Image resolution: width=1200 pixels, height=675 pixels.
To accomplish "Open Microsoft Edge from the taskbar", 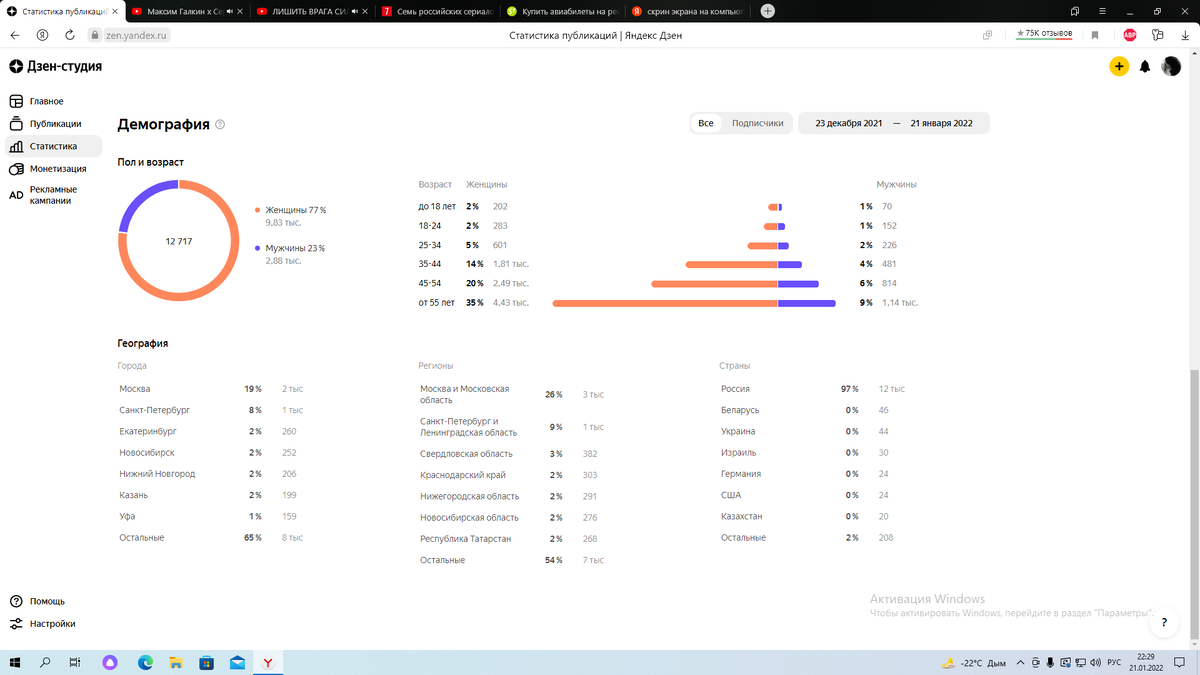I will click(145, 662).
